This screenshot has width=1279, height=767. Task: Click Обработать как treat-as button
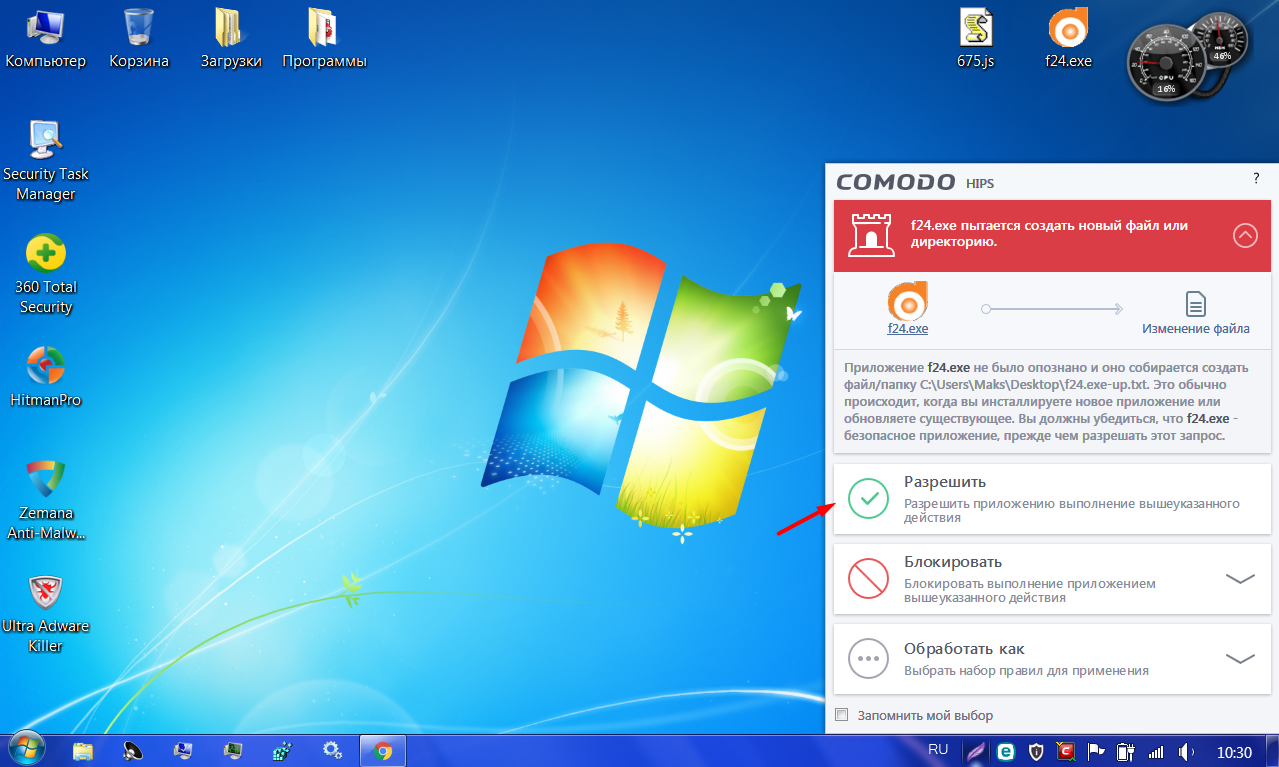[x=1052, y=659]
